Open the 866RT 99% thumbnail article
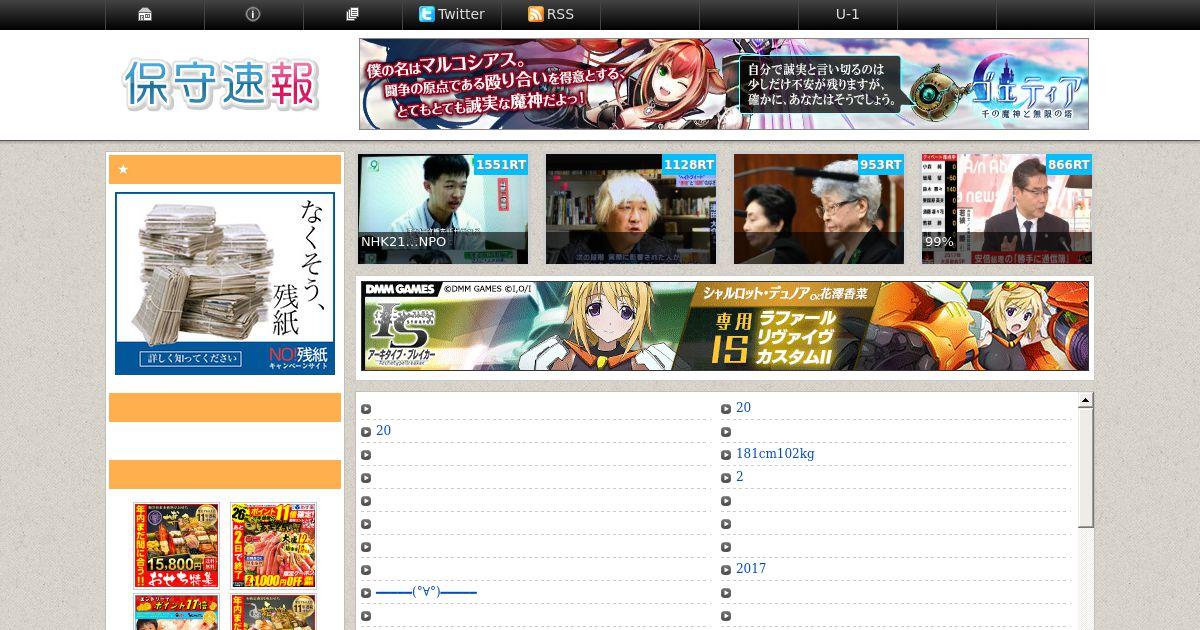Image resolution: width=1200 pixels, height=630 pixels. pyautogui.click(x=1007, y=209)
